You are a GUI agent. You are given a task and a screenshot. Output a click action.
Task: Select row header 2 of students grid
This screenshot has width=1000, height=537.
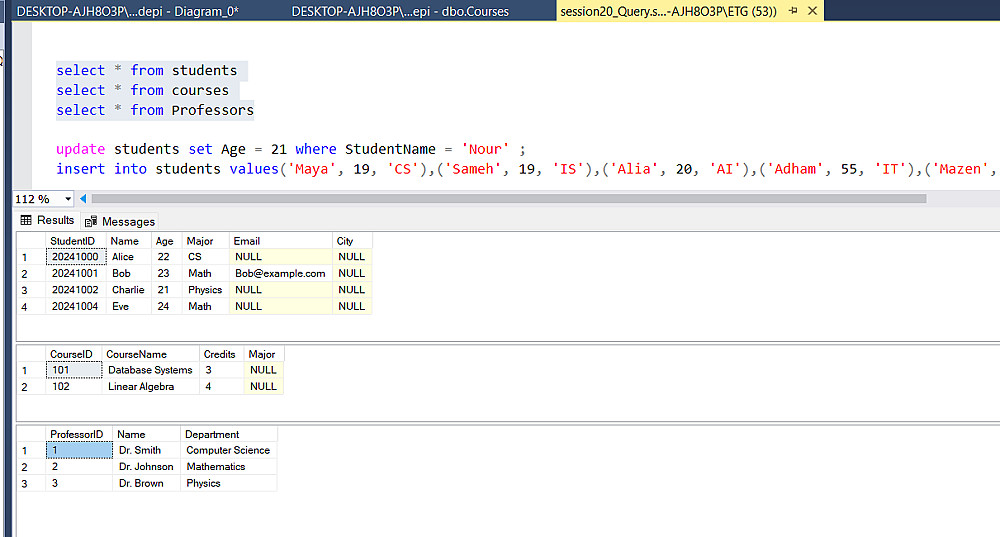point(31,274)
